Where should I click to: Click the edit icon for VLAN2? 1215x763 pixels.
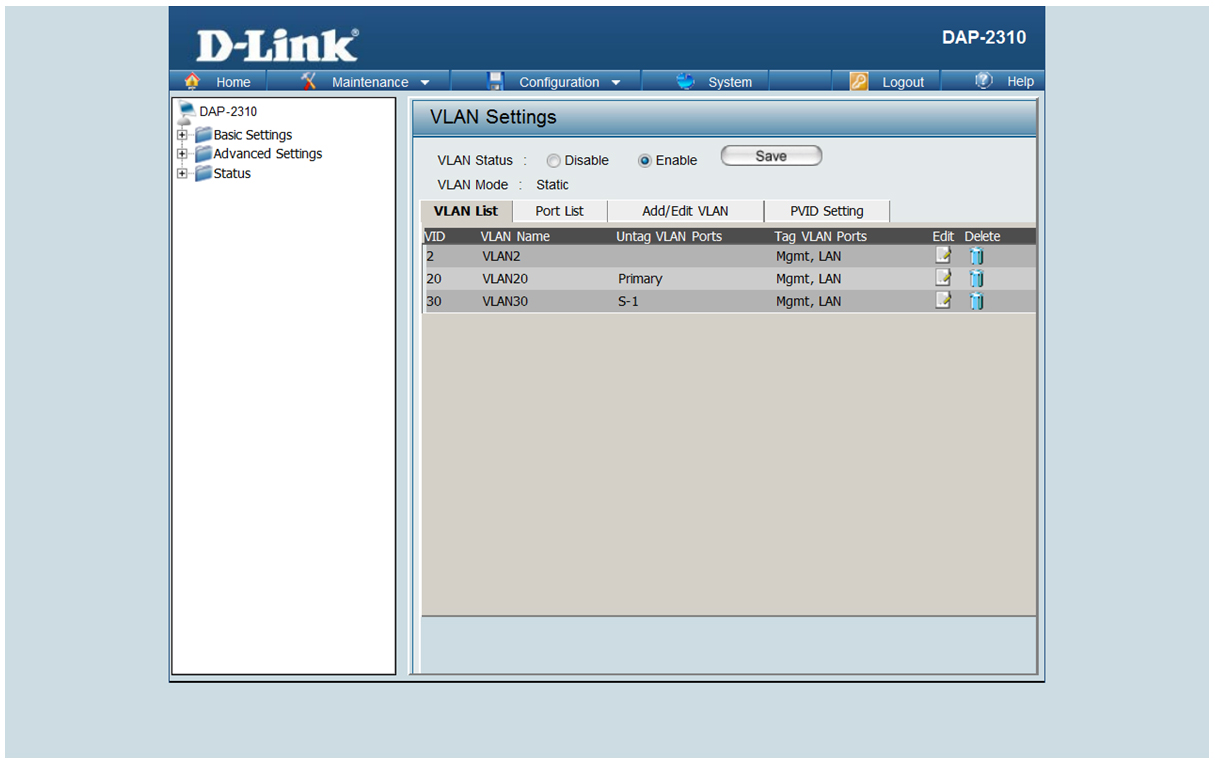click(x=942, y=256)
